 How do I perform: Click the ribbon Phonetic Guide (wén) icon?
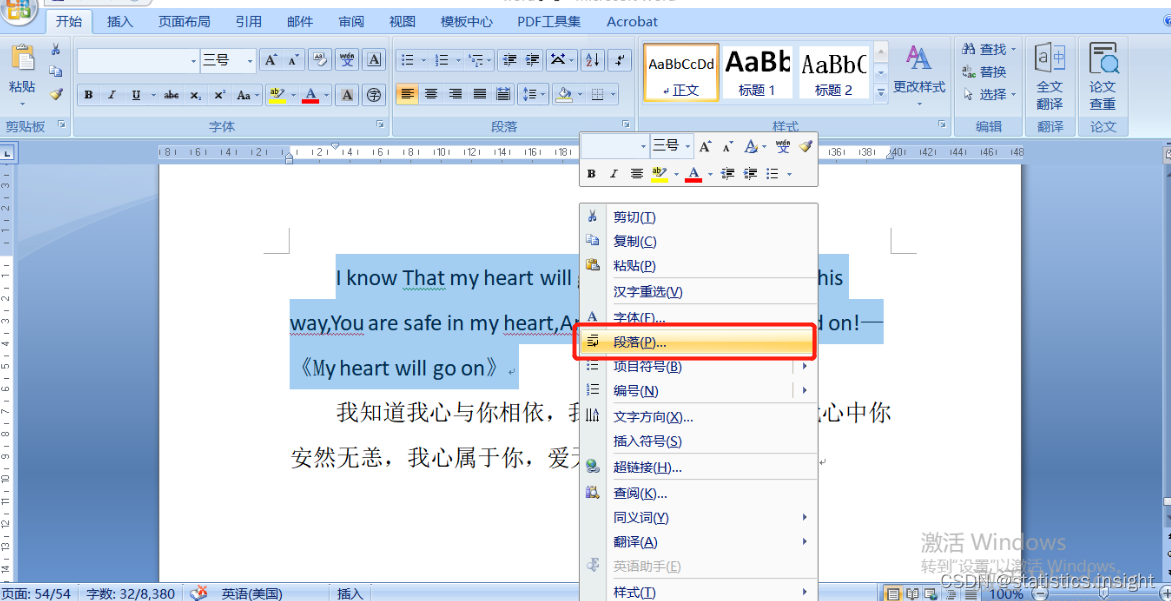tap(347, 60)
